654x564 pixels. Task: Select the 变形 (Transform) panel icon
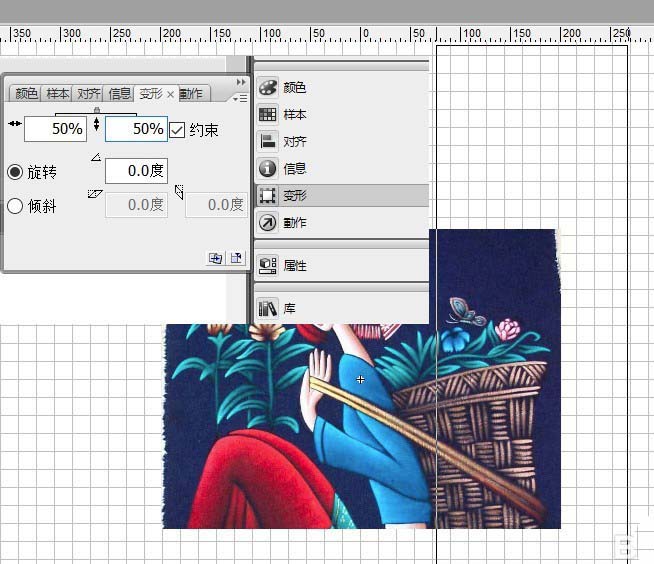[267, 195]
